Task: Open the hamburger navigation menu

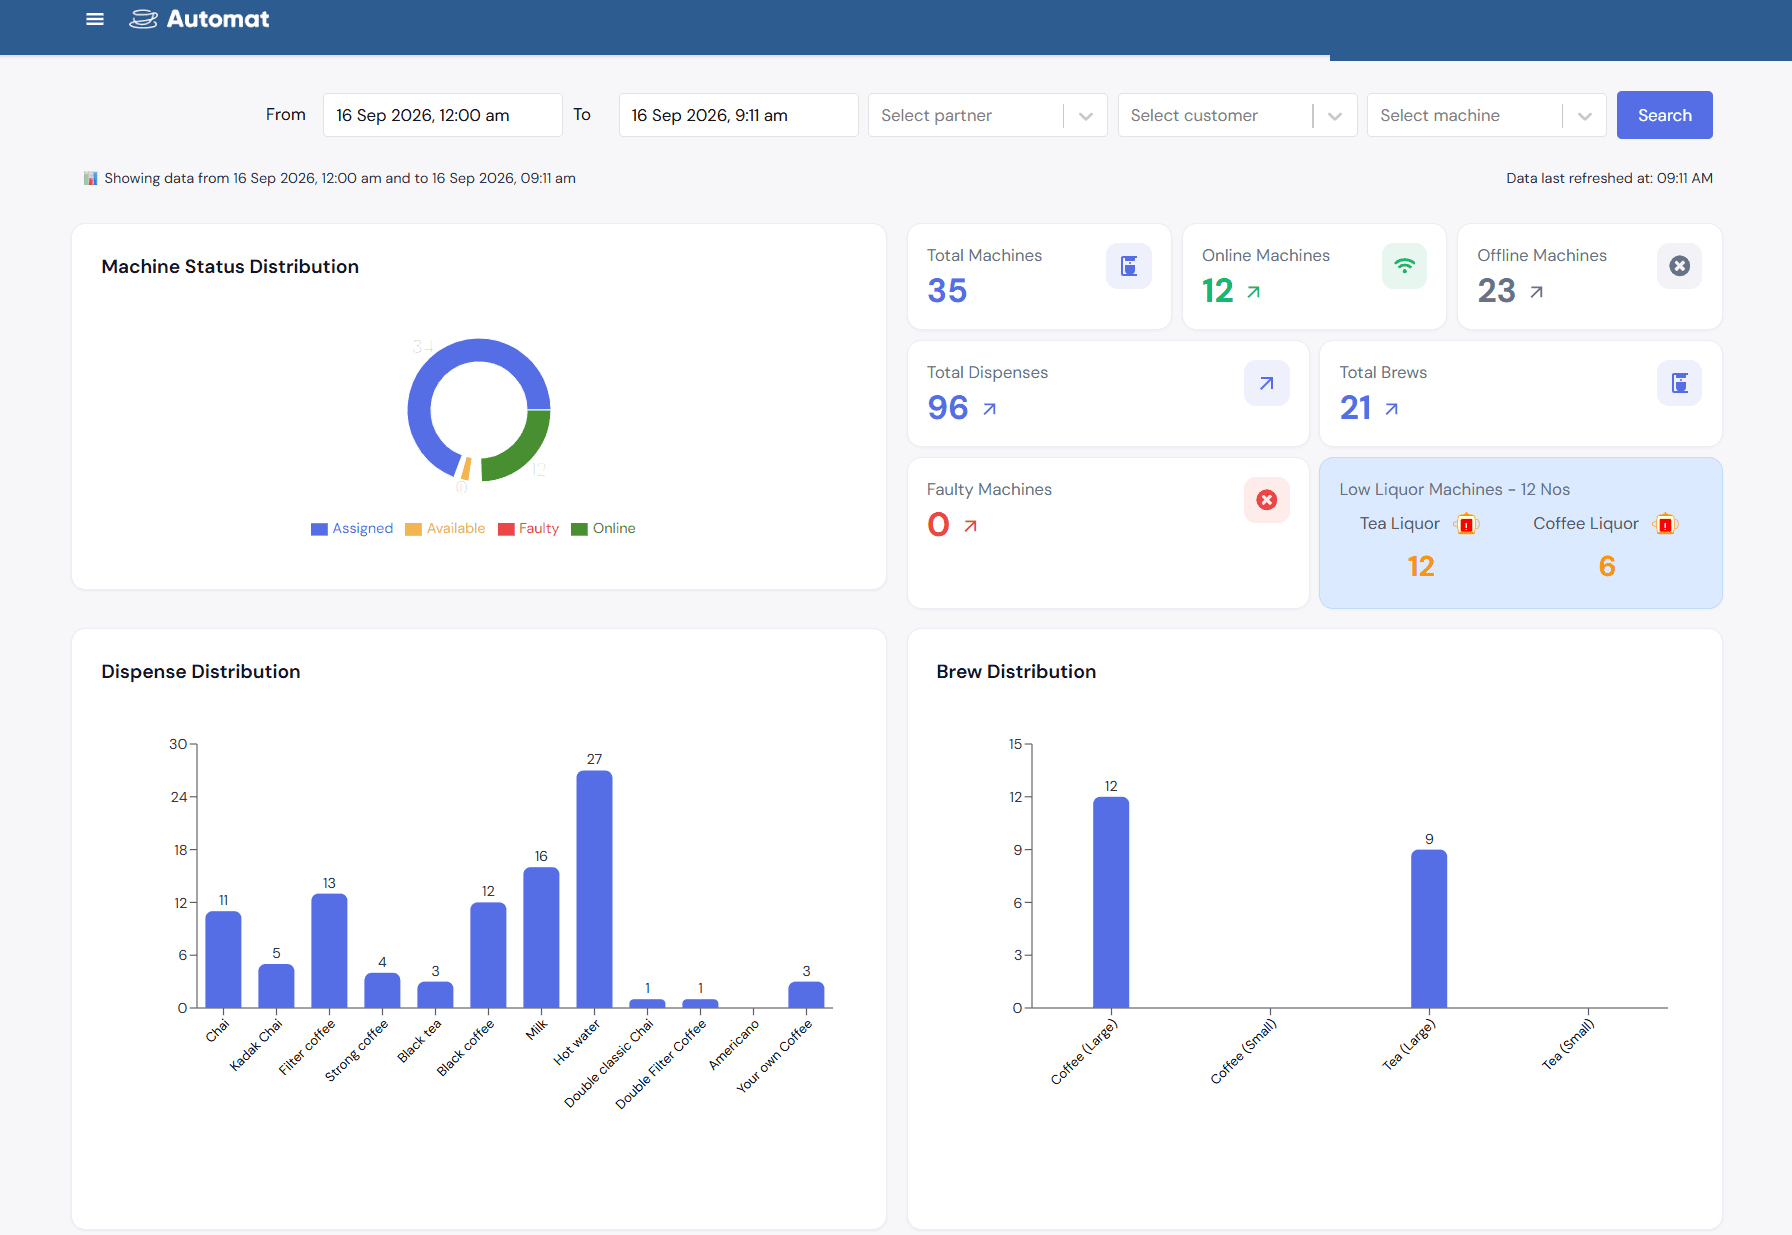Action: (x=95, y=19)
